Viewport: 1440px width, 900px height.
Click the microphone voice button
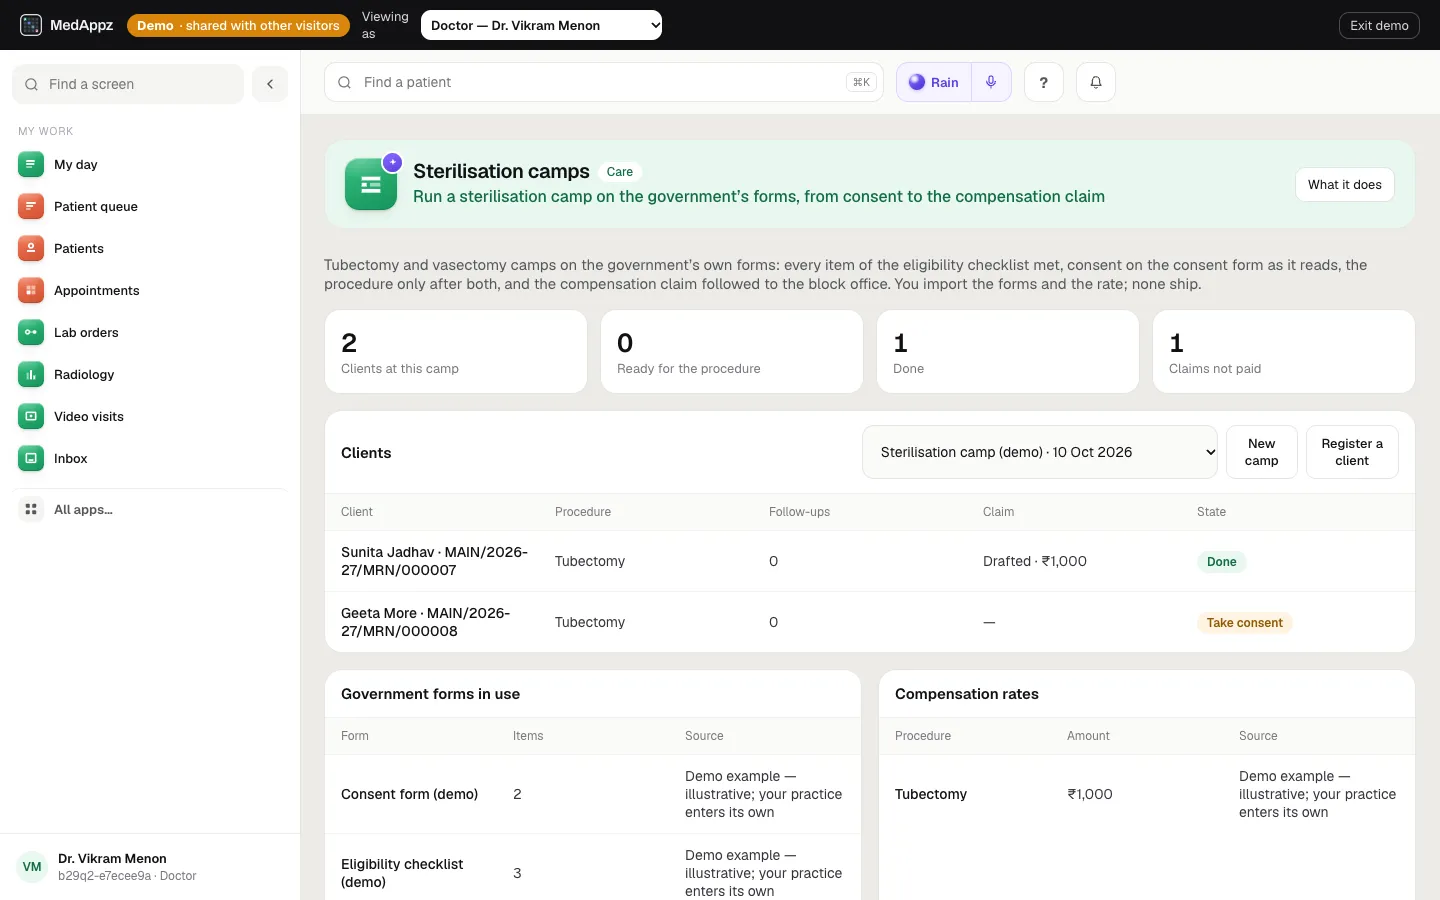(991, 82)
